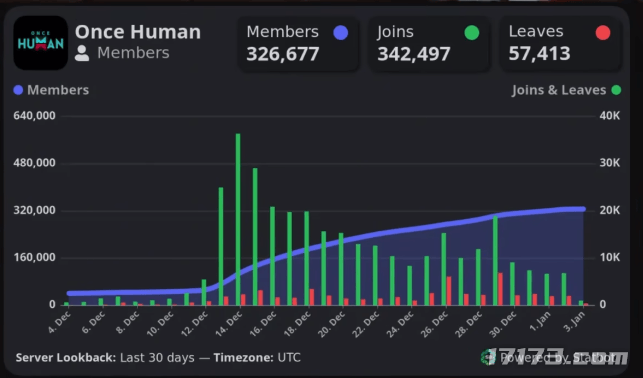Click the red dot in Leaves card
The image size is (643, 378).
pyautogui.click(x=603, y=33)
